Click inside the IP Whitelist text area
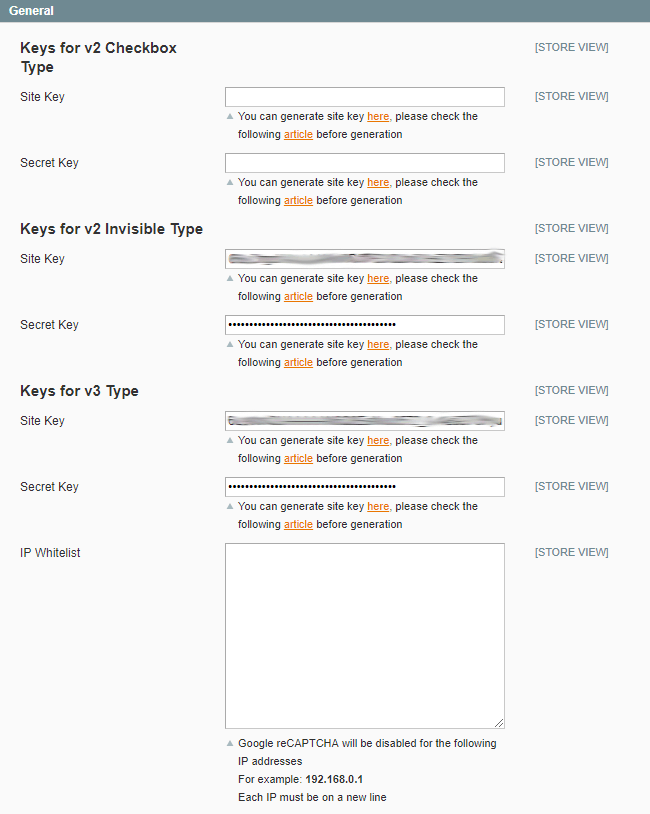 click(x=364, y=635)
